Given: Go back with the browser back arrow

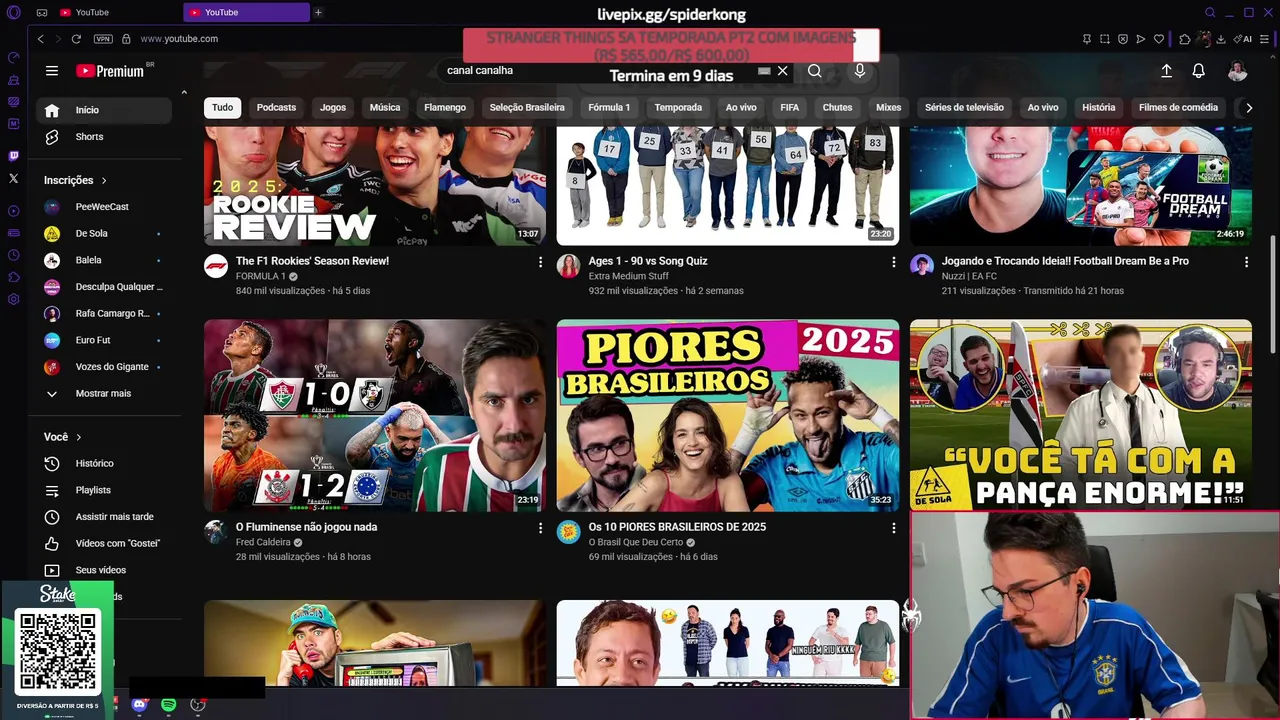Looking at the screenshot, I should (40, 39).
